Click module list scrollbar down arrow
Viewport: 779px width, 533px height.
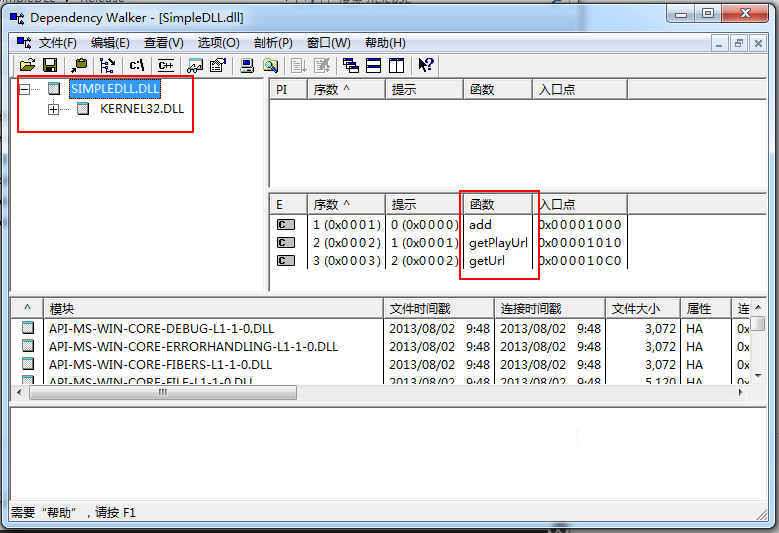[x=758, y=376]
